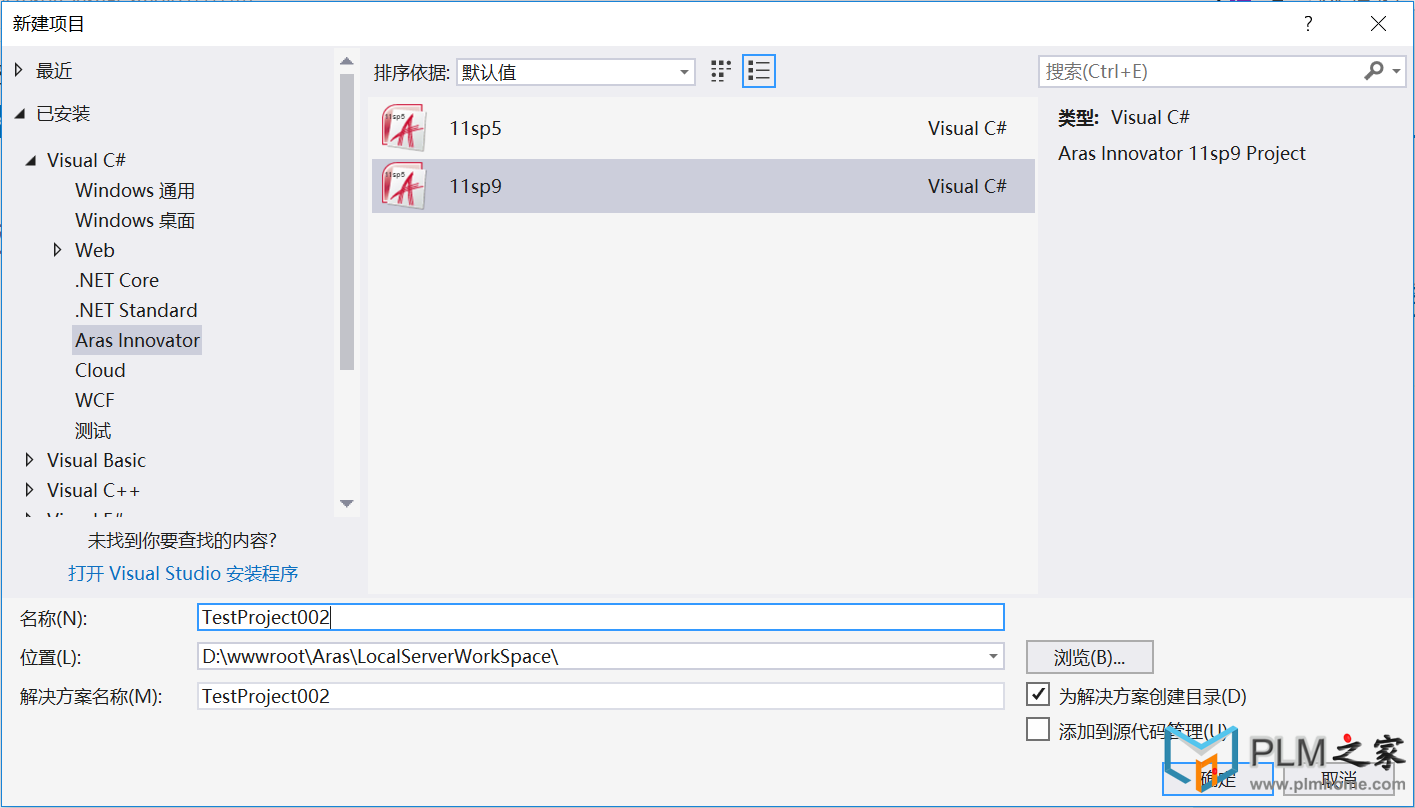Click the search magnifier icon
1415x808 pixels.
[1374, 71]
